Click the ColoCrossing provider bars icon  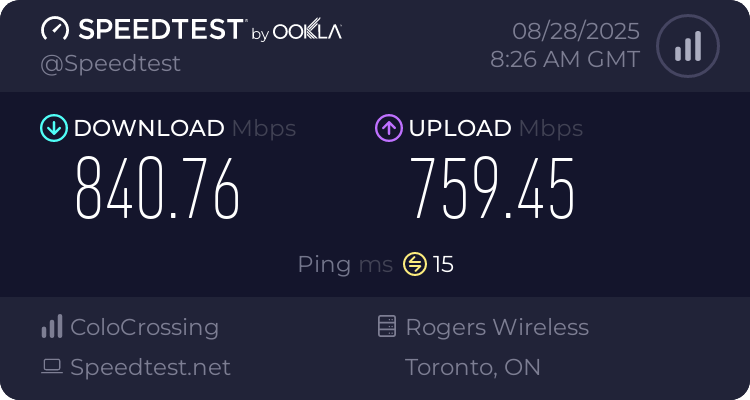point(51,327)
